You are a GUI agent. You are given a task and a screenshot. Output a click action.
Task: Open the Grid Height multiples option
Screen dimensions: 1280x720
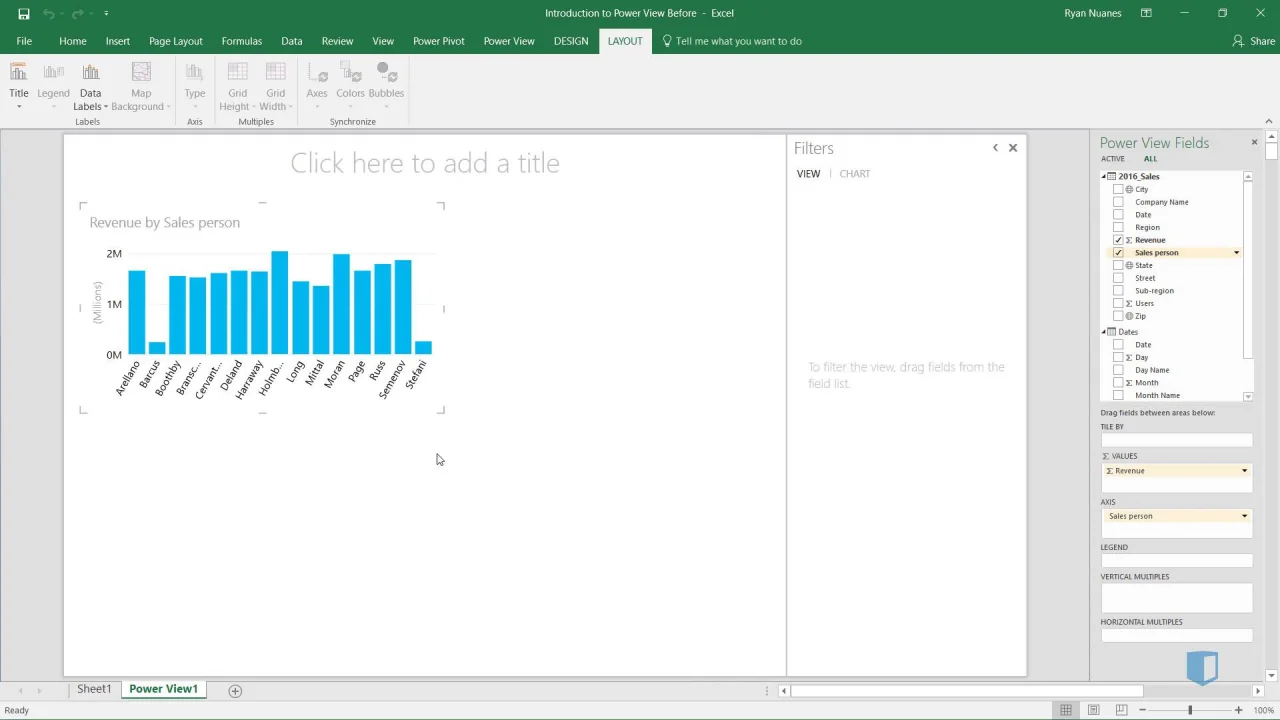tap(237, 87)
